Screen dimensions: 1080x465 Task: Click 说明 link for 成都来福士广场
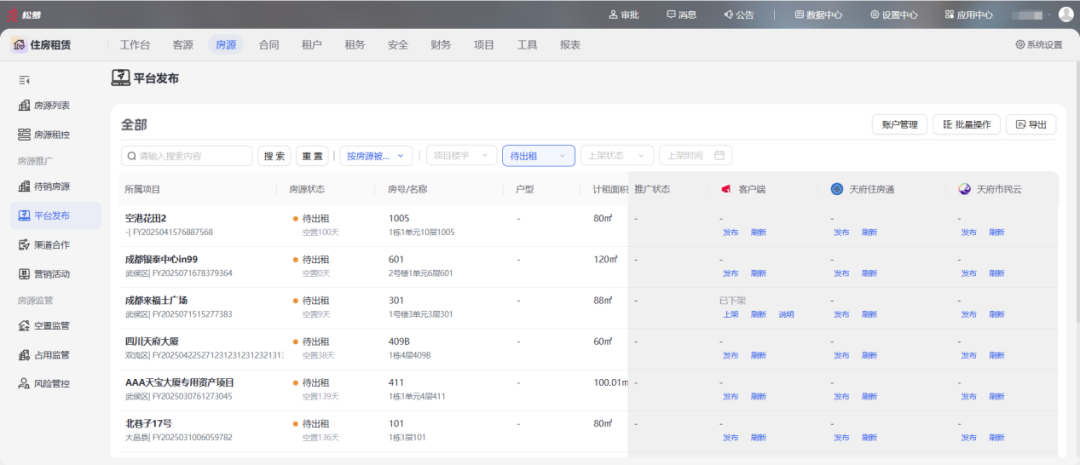click(x=786, y=314)
